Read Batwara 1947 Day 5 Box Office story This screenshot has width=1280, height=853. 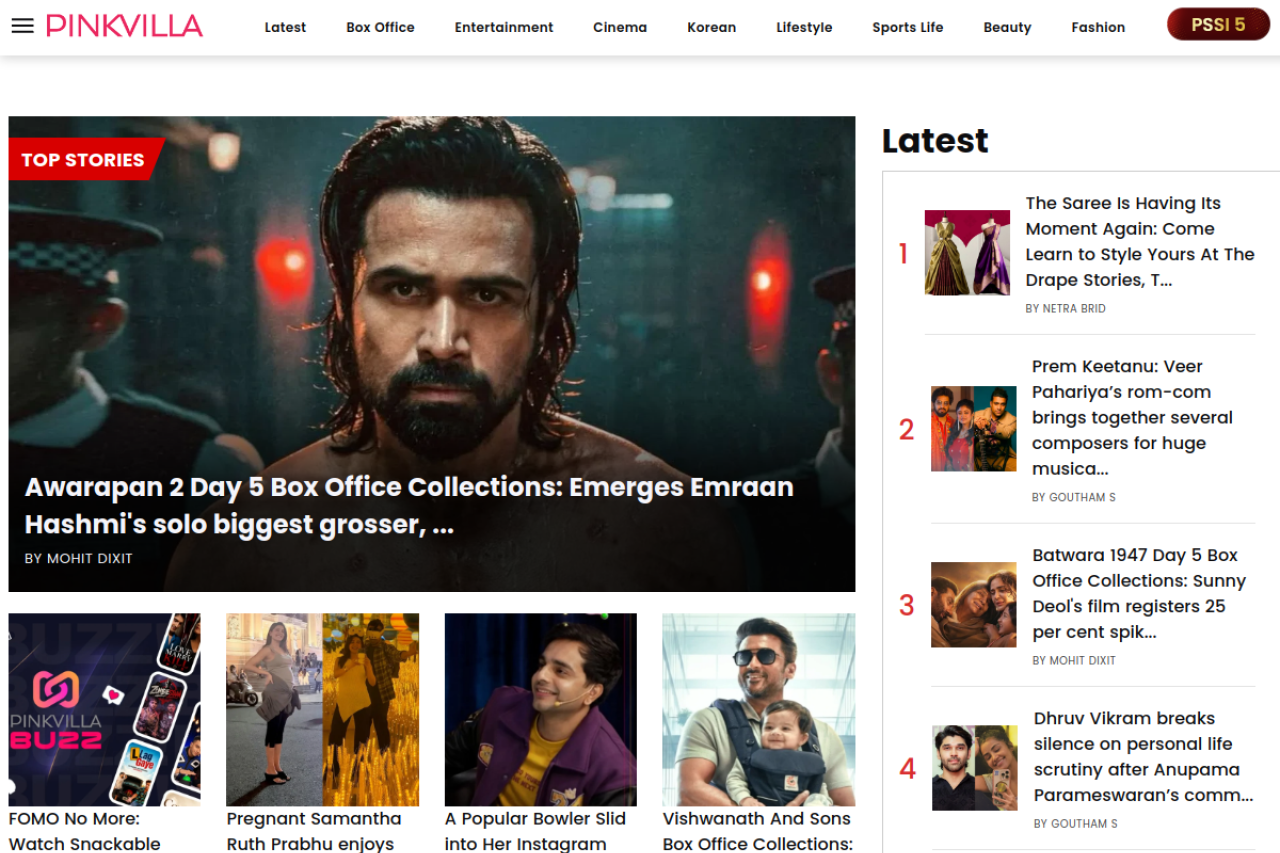[x=1139, y=594]
